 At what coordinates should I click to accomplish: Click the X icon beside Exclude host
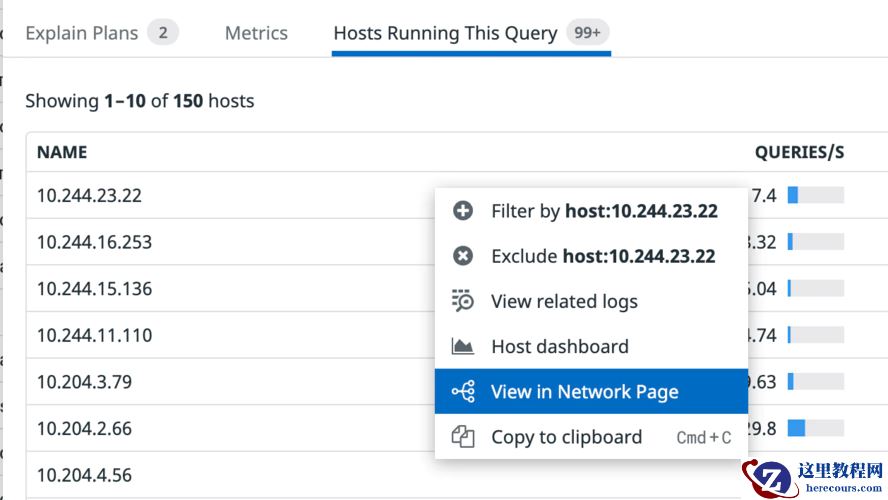pyautogui.click(x=462, y=256)
